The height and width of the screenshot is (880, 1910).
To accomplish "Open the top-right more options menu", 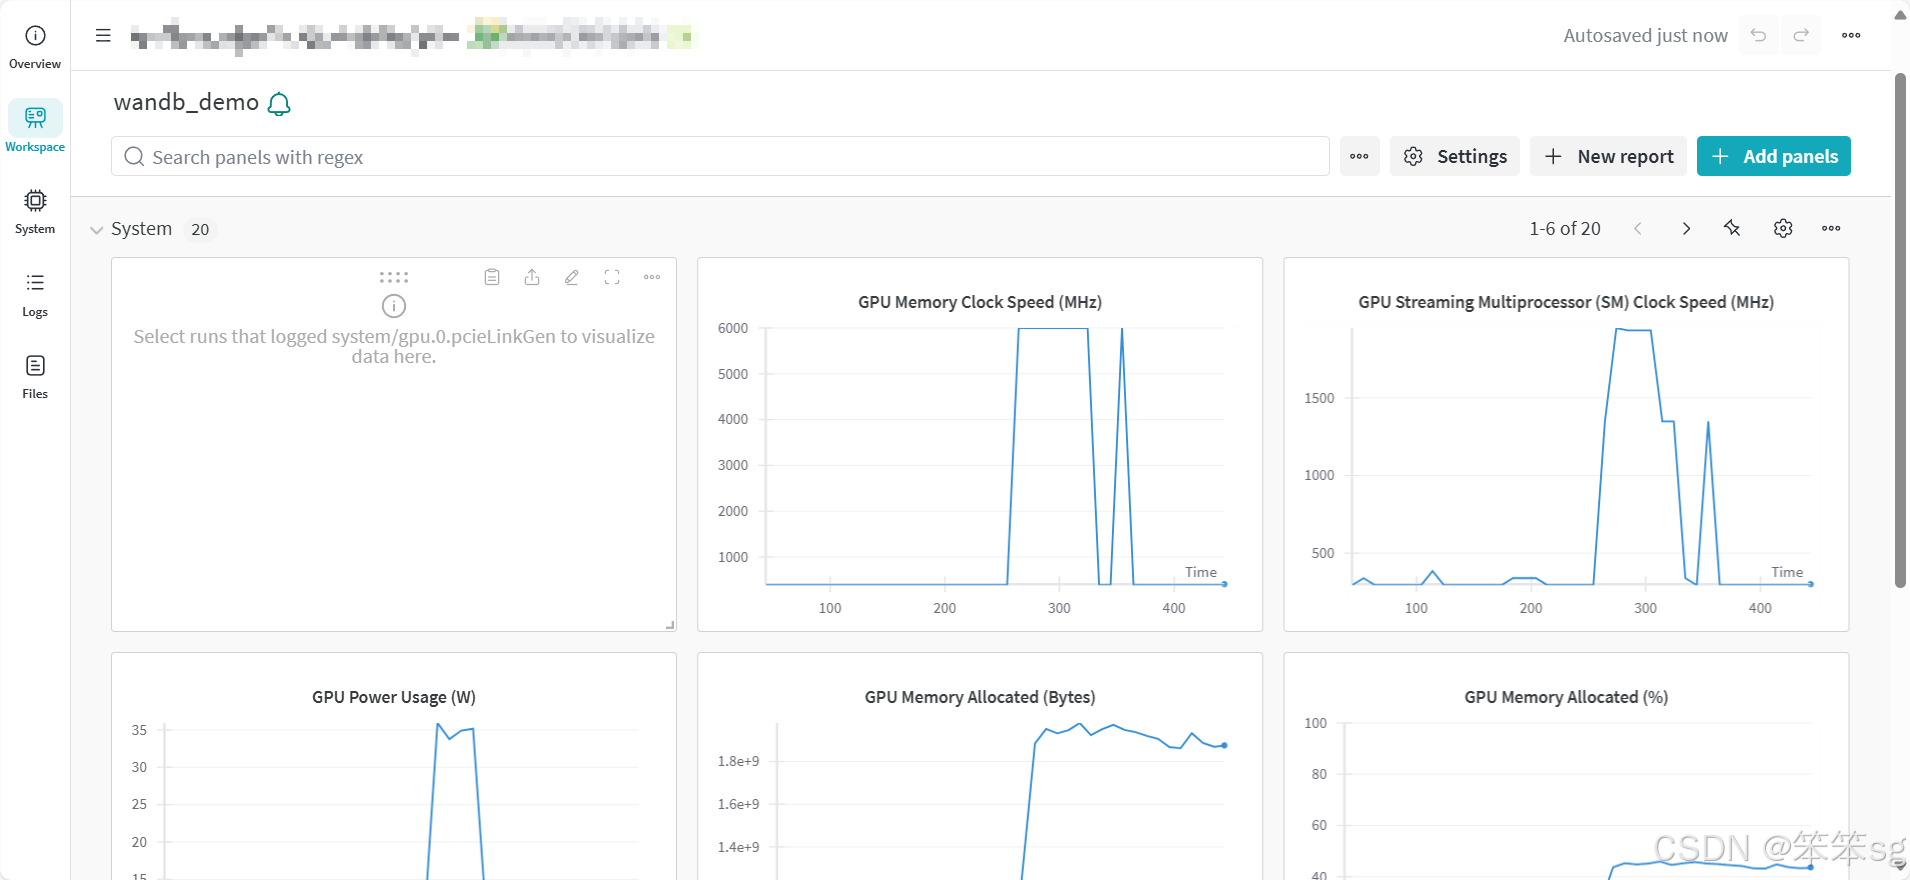I will click(x=1851, y=35).
